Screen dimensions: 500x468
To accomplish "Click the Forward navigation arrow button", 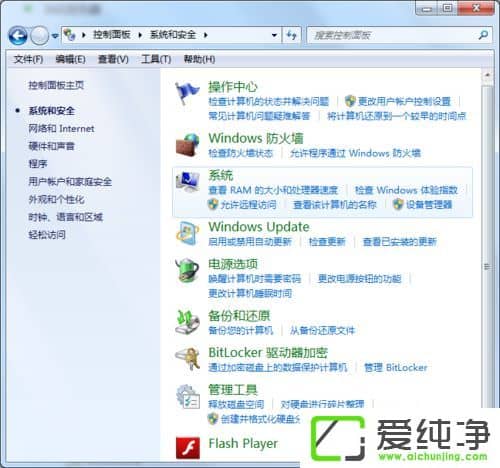I will coord(40,35).
